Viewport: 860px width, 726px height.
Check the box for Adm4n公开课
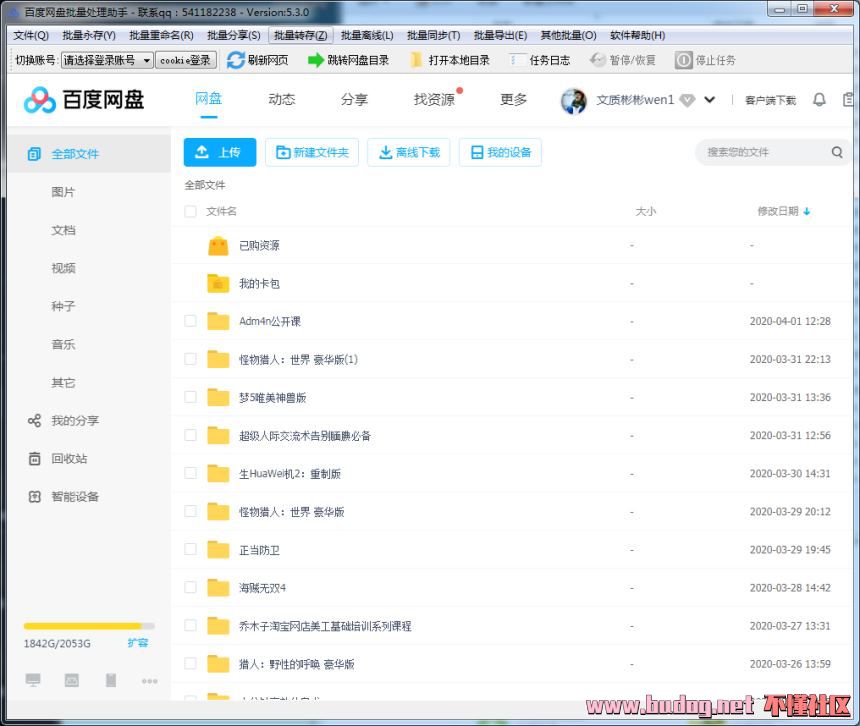click(190, 321)
